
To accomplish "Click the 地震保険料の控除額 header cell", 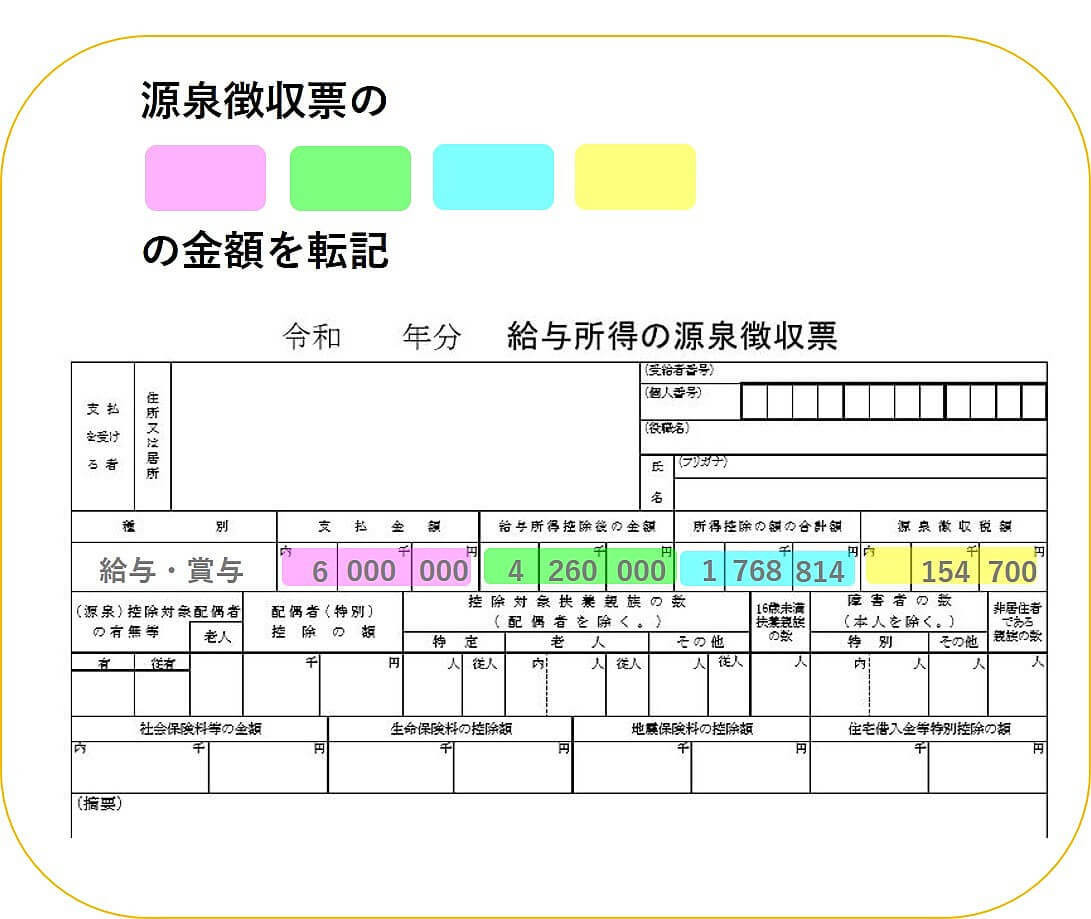I will point(691,729).
